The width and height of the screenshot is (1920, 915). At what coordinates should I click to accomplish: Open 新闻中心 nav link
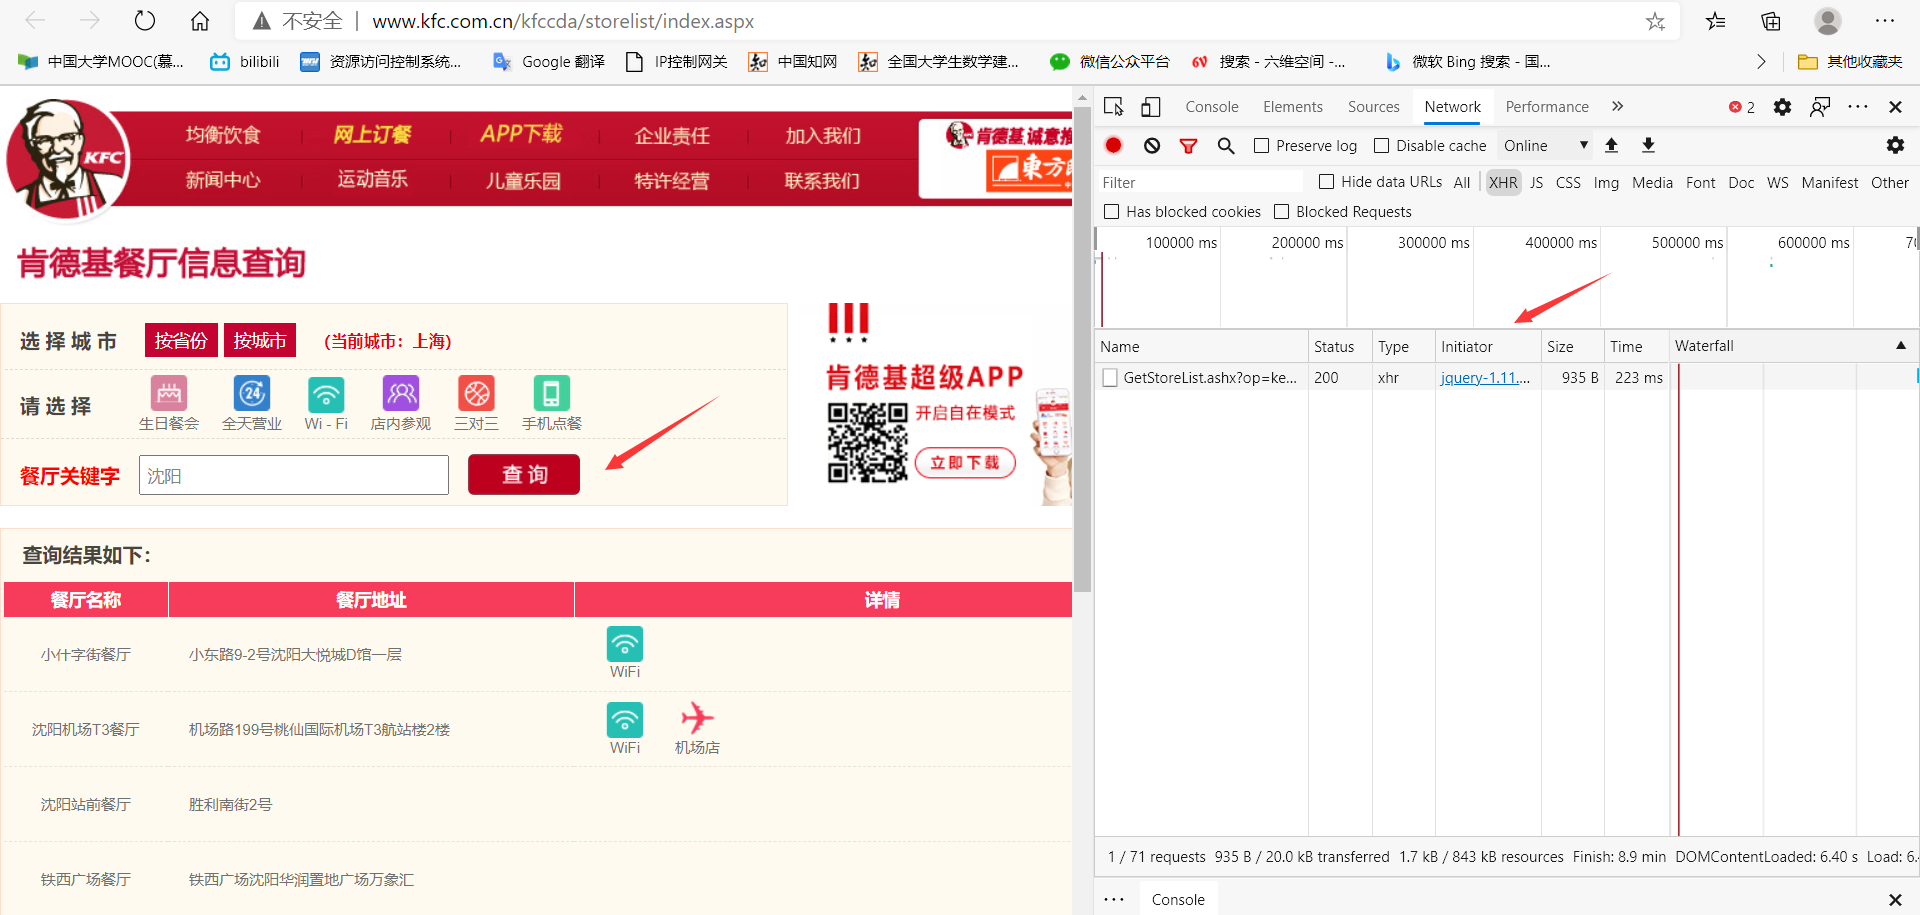223,180
